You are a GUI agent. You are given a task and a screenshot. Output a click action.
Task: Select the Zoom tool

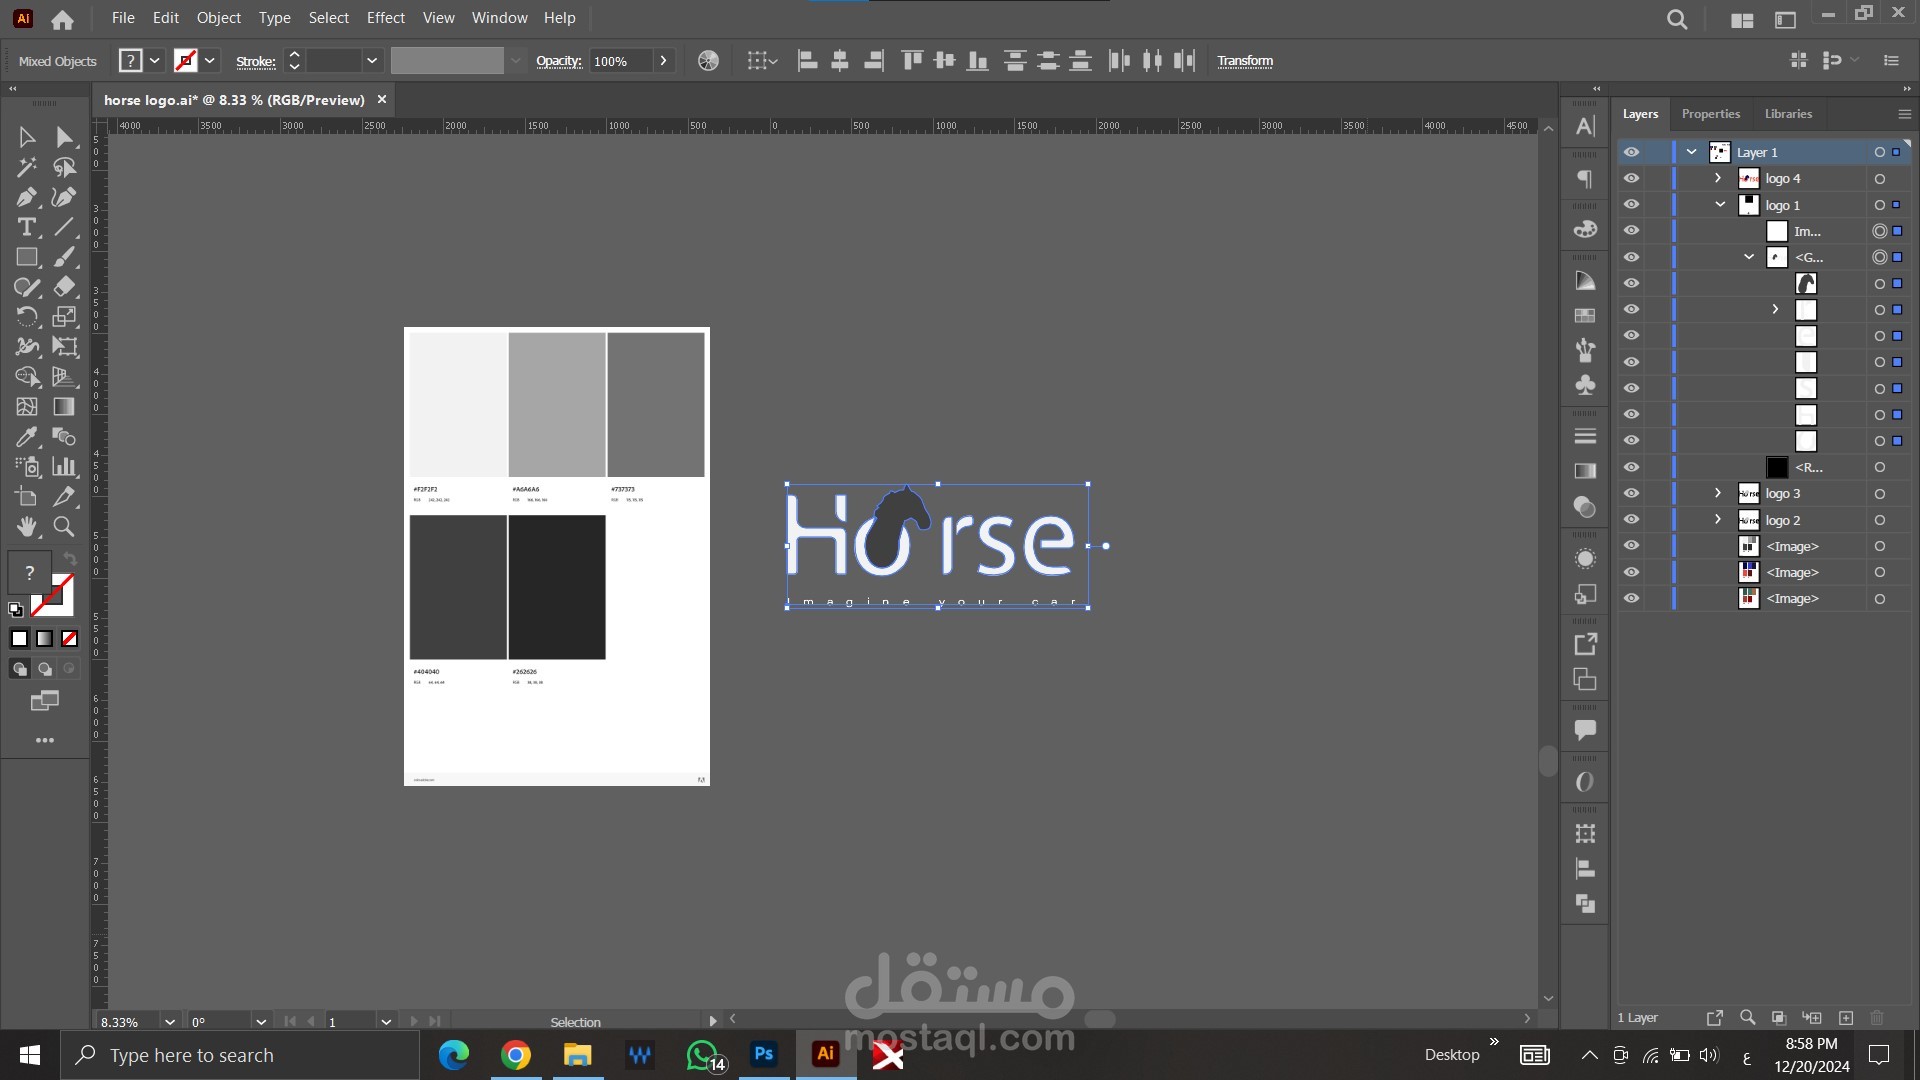(64, 527)
